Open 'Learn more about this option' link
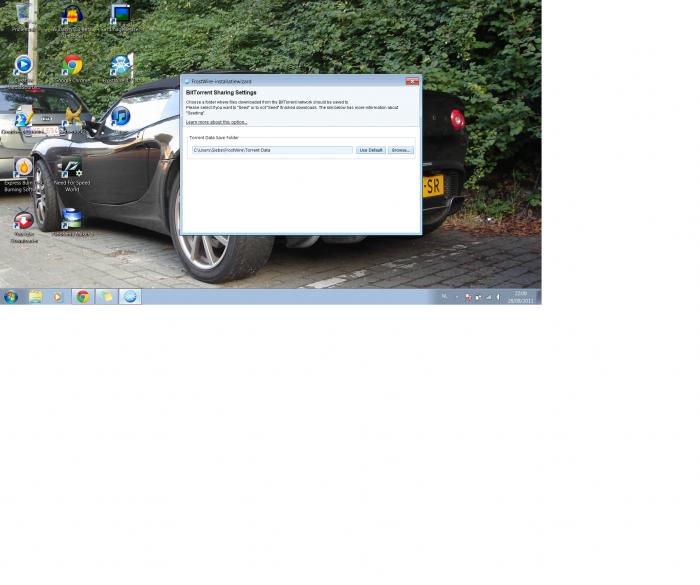Viewport: 700px width, 585px height. [x=216, y=122]
